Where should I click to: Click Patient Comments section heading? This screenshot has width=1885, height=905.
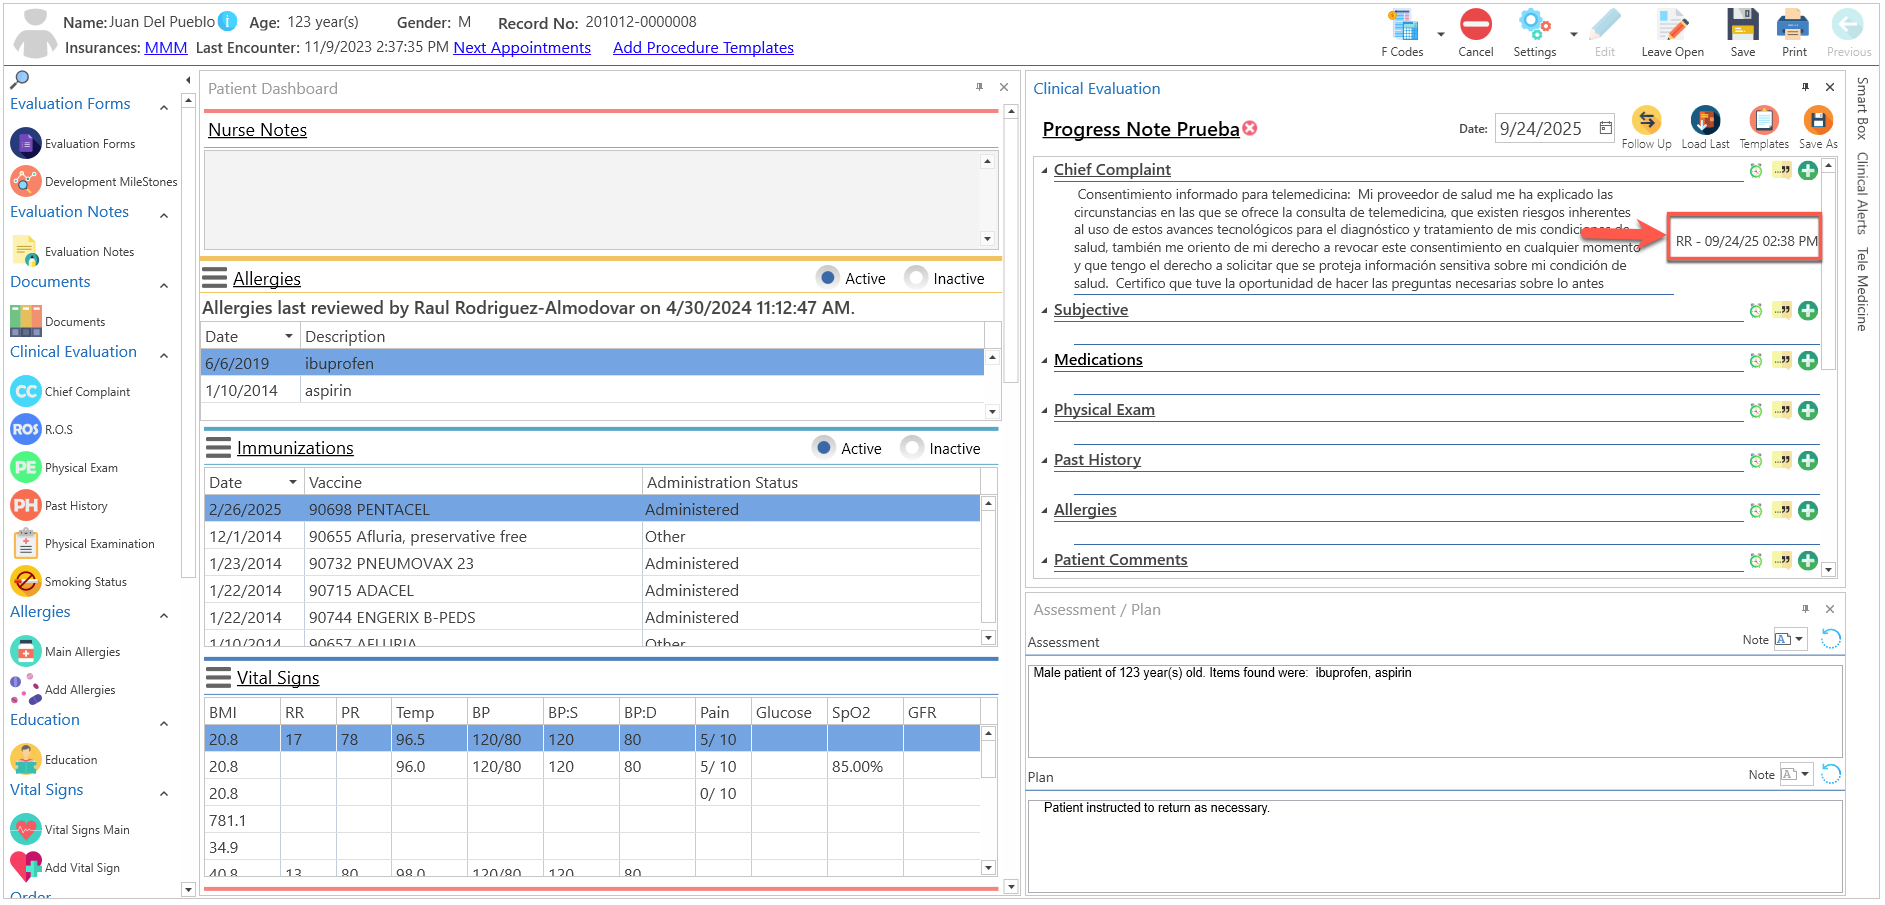pos(1120,560)
